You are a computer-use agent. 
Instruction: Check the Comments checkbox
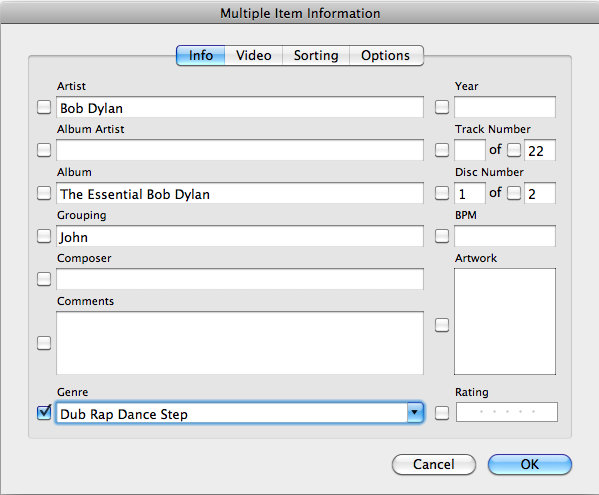(44, 343)
